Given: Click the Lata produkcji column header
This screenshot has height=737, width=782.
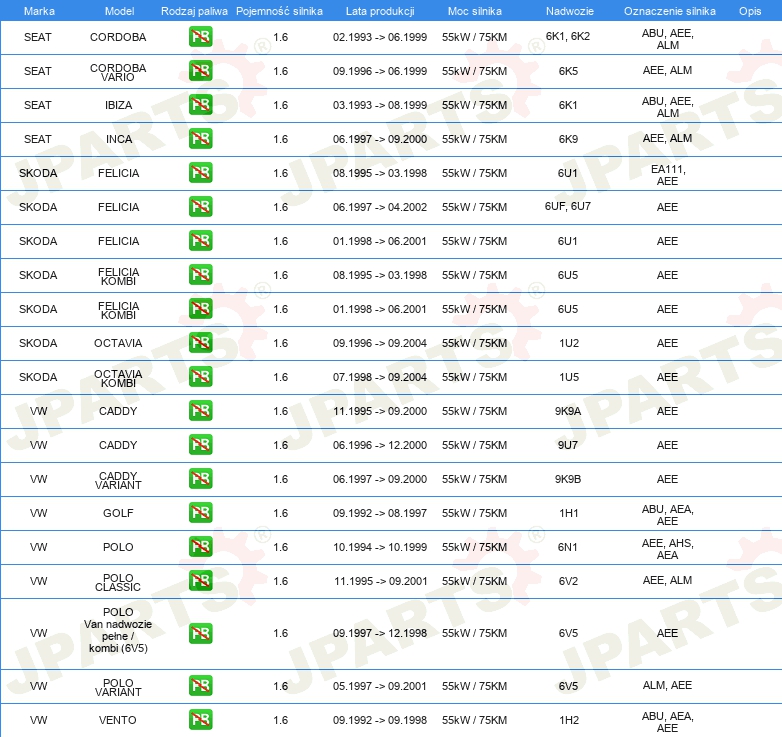Looking at the screenshot, I should (380, 11).
